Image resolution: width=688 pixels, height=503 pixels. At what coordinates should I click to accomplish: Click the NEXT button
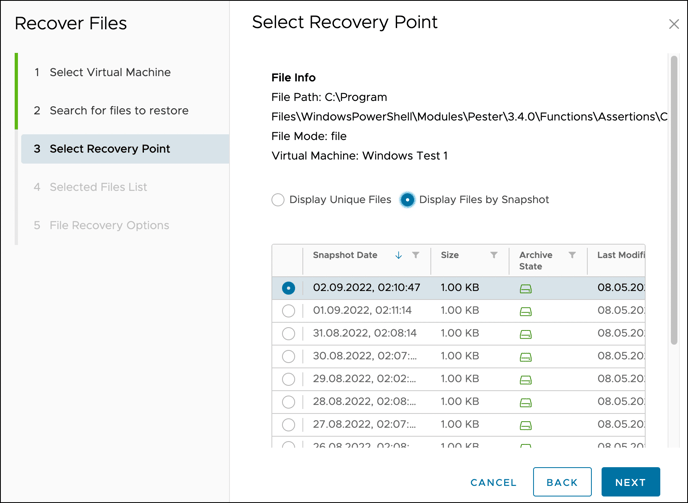tap(631, 482)
